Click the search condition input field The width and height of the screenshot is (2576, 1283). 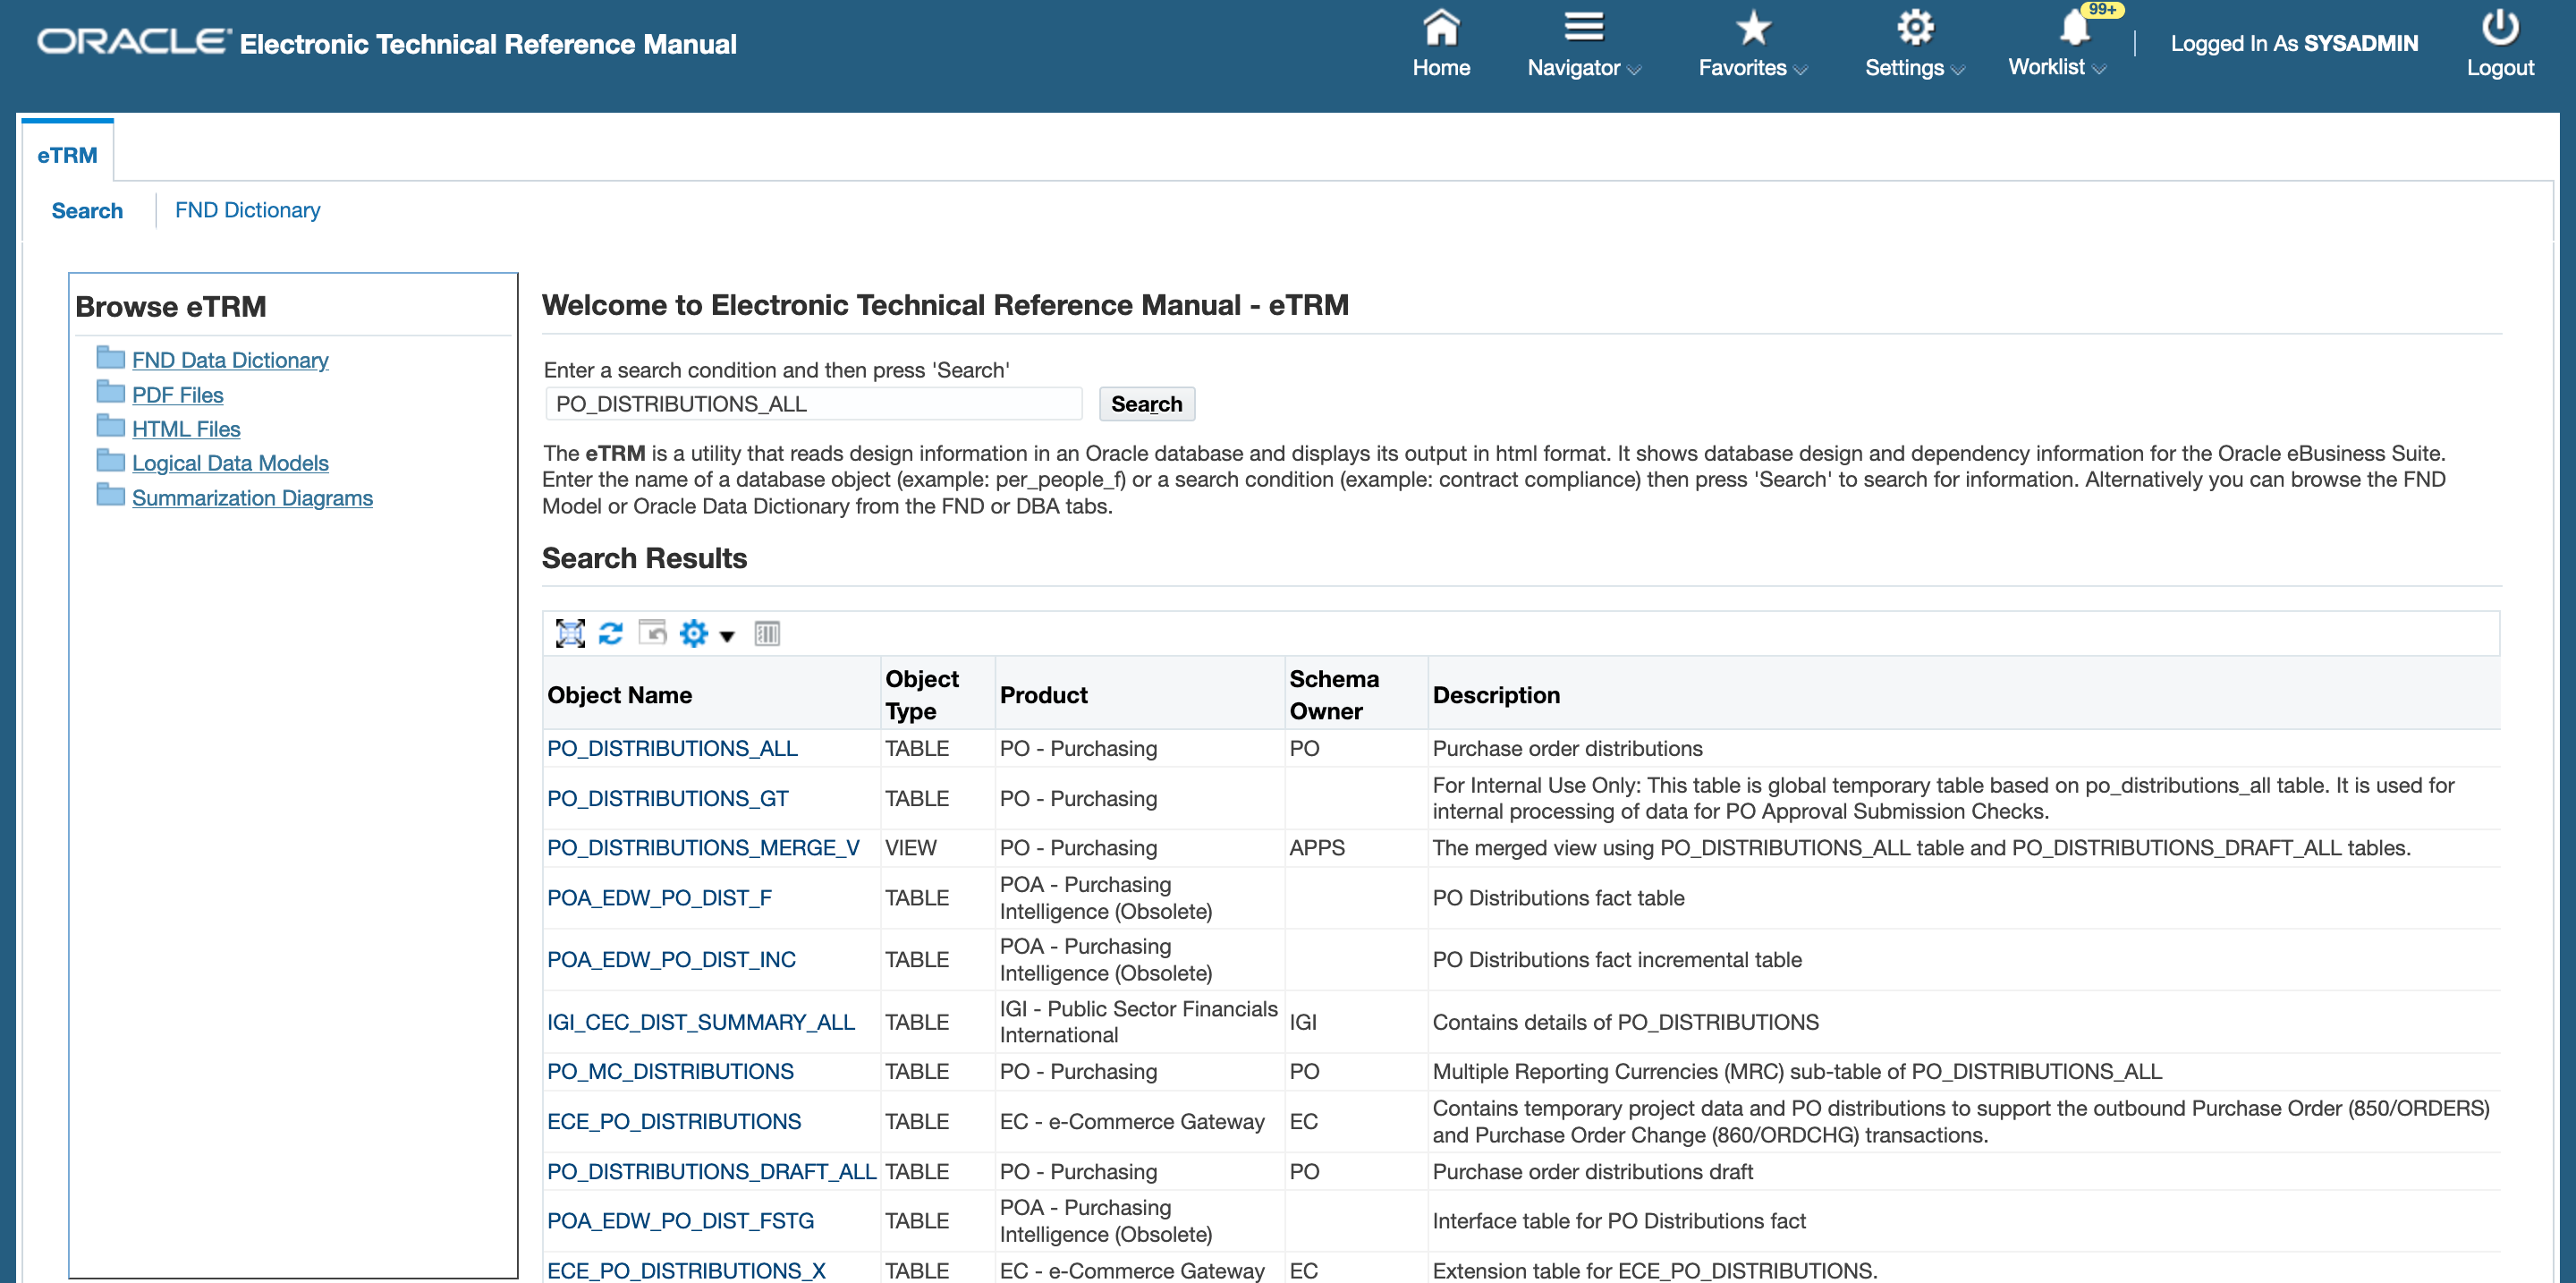[x=813, y=404]
